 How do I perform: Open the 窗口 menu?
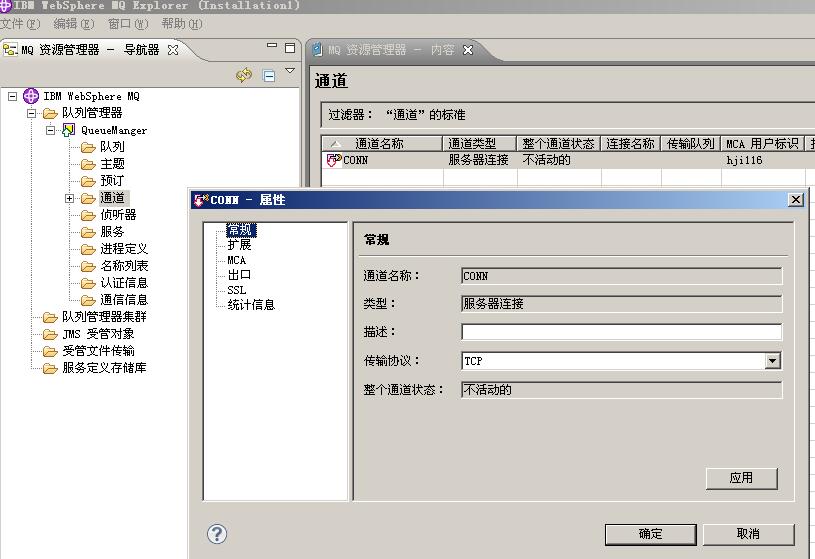click(x=128, y=24)
